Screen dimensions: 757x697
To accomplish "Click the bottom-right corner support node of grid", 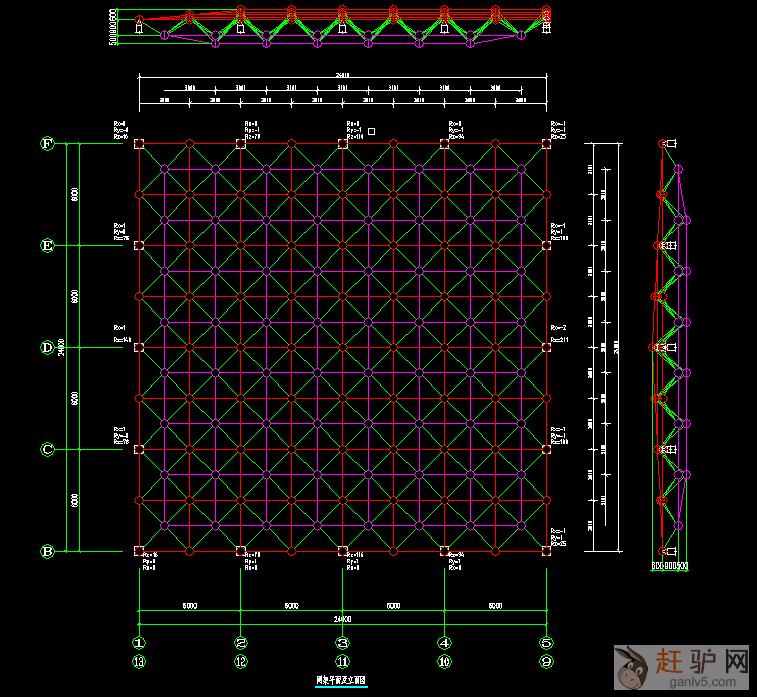I will click(546, 550).
